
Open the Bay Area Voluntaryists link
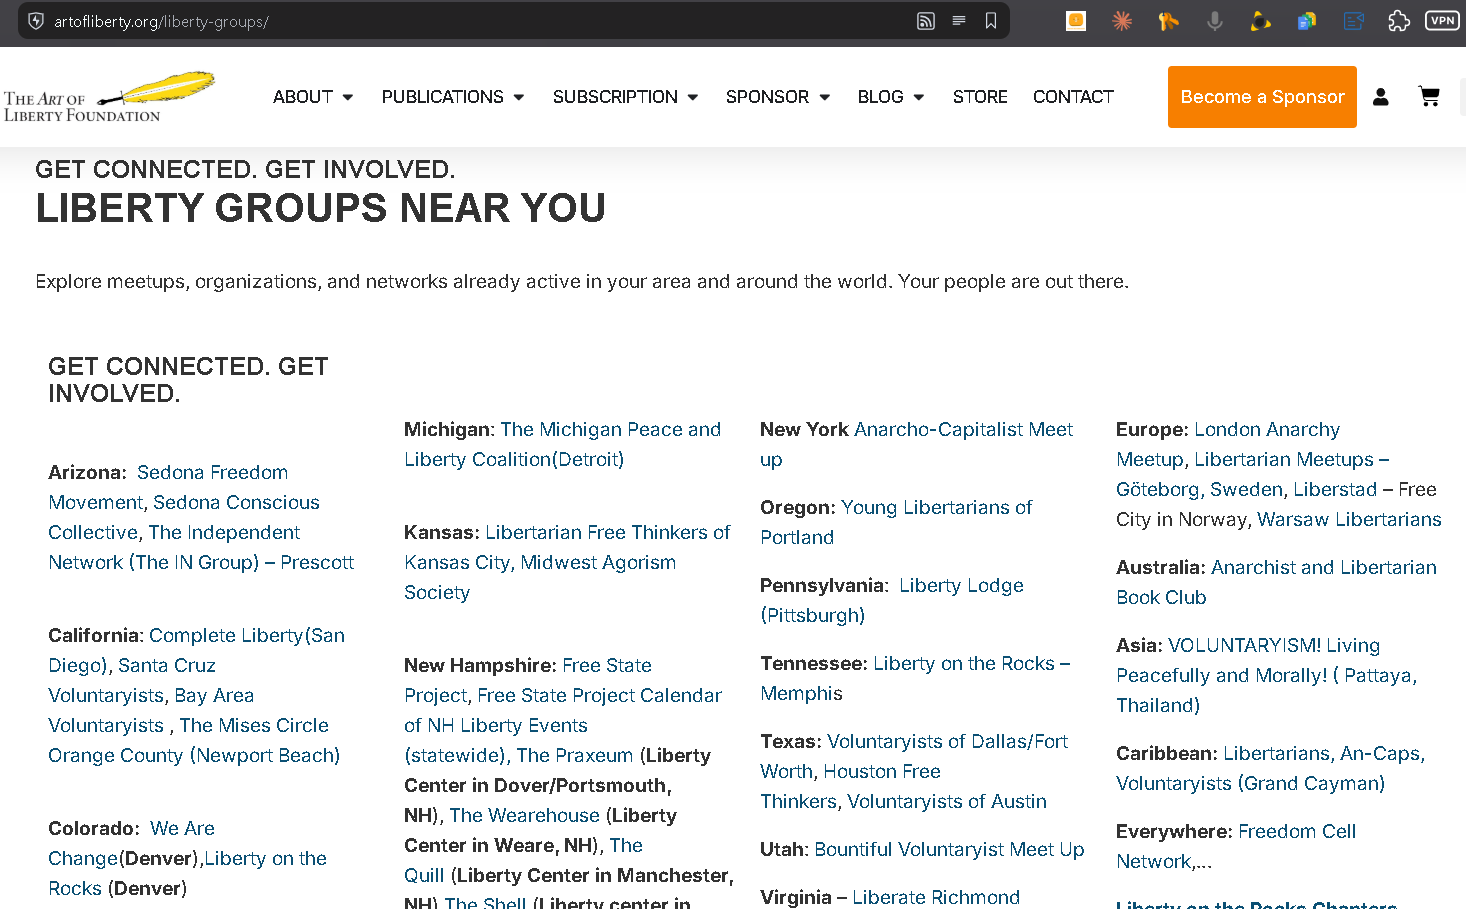pos(151,710)
